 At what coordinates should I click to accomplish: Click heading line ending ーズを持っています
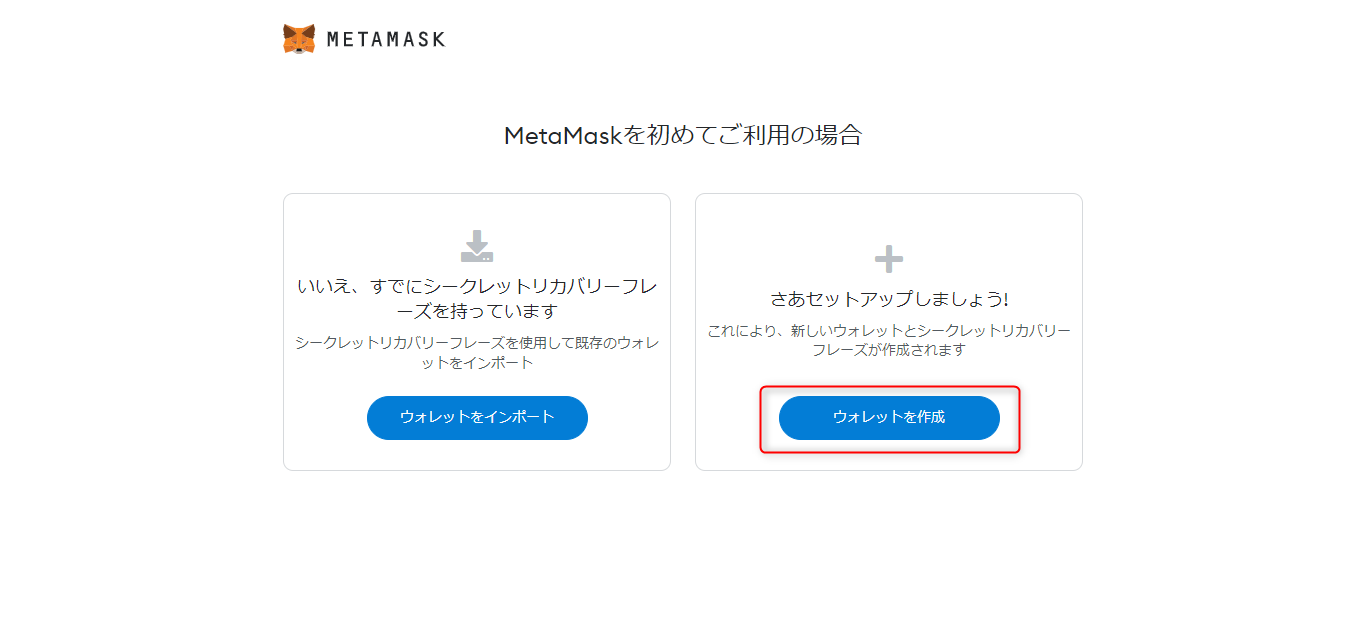(x=477, y=312)
